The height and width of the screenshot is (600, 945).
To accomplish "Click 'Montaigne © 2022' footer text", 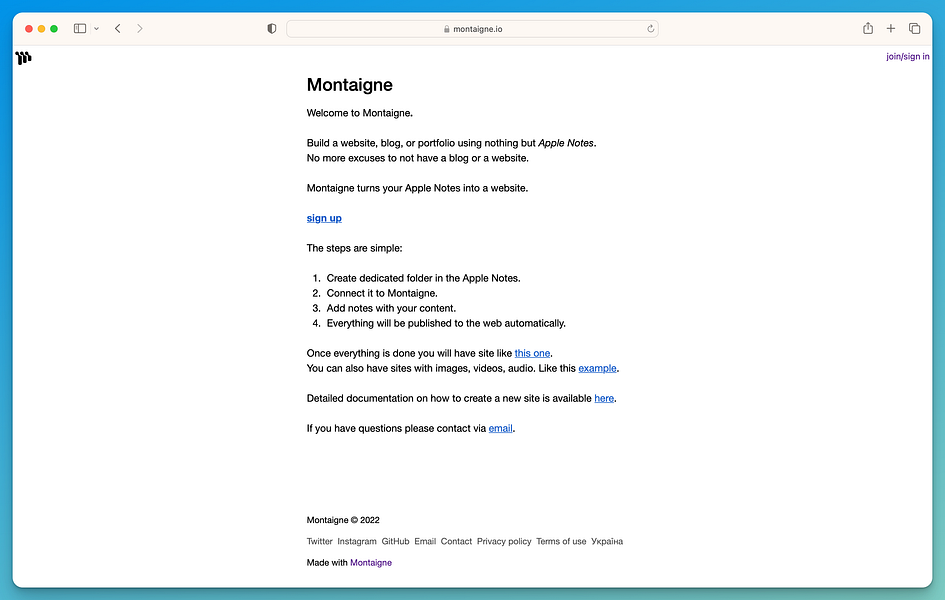I will 343,520.
